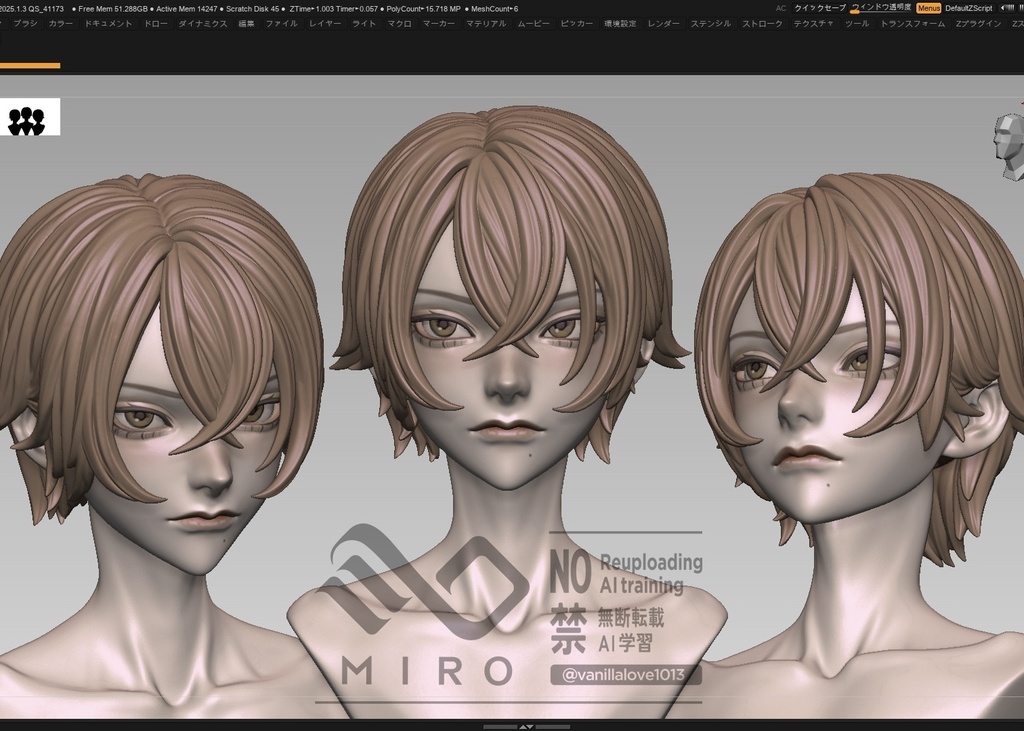Click the bottom tray divider arrows
The width and height of the screenshot is (1024, 731).
tap(526, 726)
